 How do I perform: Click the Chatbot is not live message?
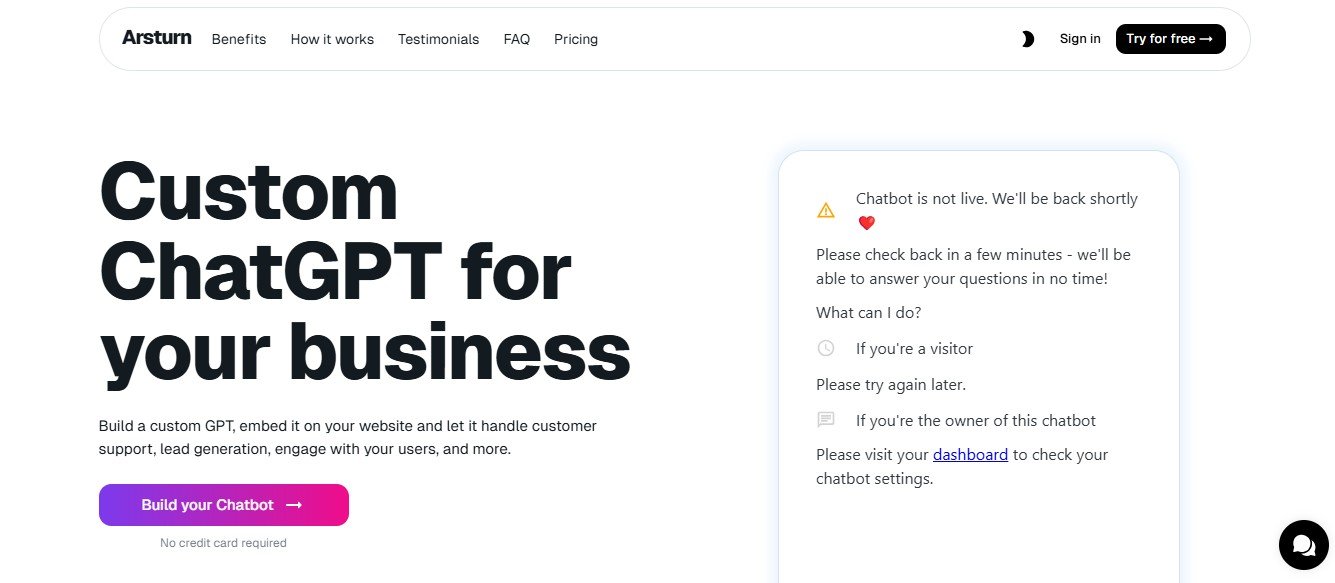[996, 199]
